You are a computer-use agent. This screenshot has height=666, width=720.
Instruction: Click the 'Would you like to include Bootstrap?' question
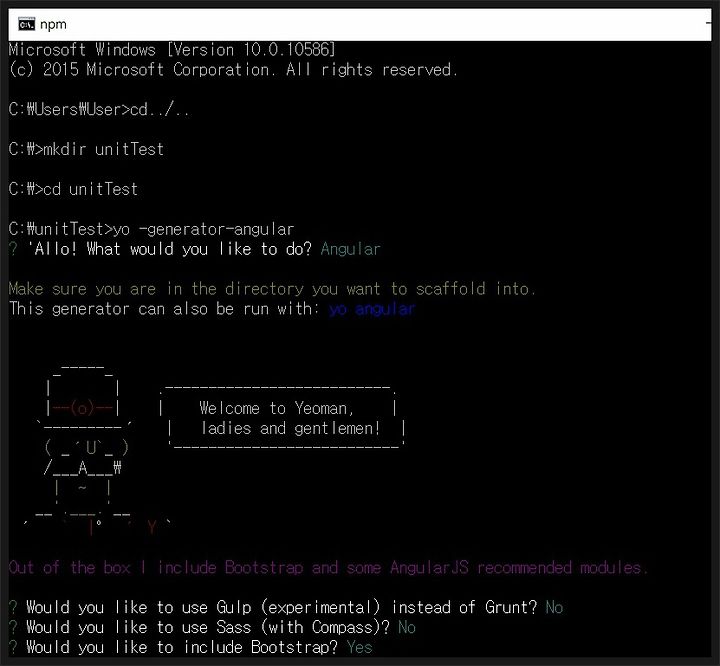point(182,647)
